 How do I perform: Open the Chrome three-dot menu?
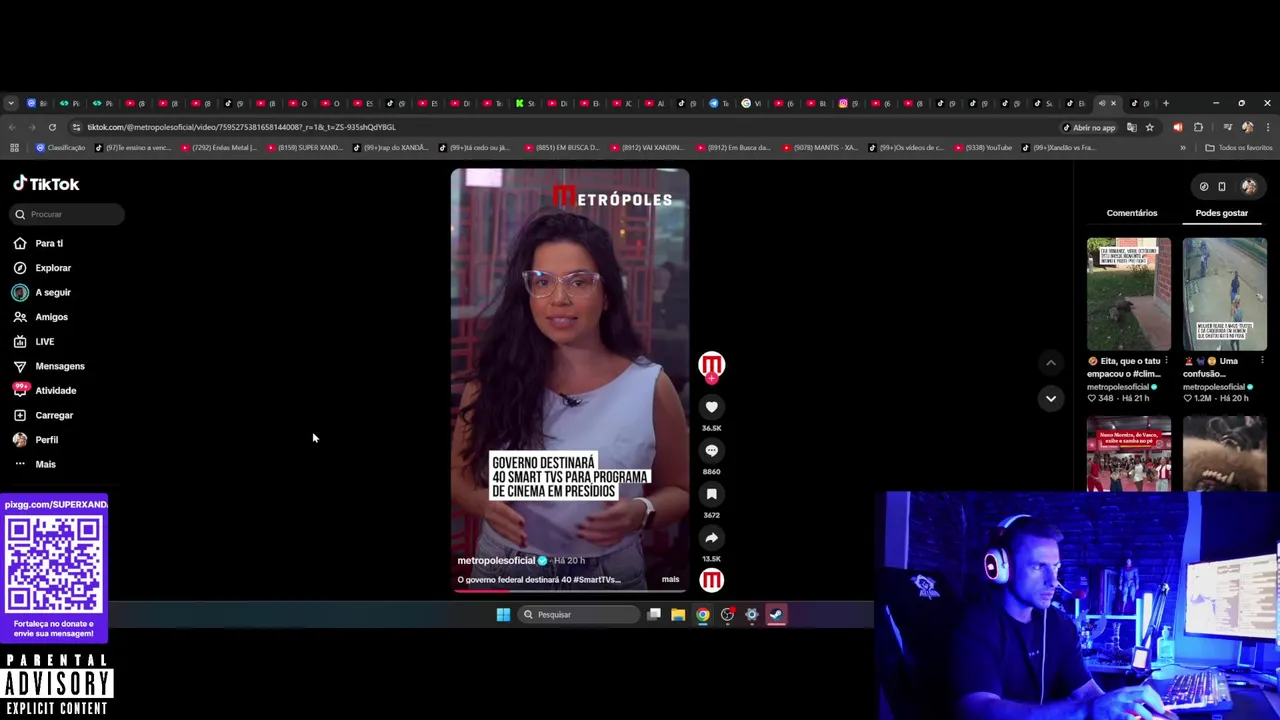[1268, 127]
